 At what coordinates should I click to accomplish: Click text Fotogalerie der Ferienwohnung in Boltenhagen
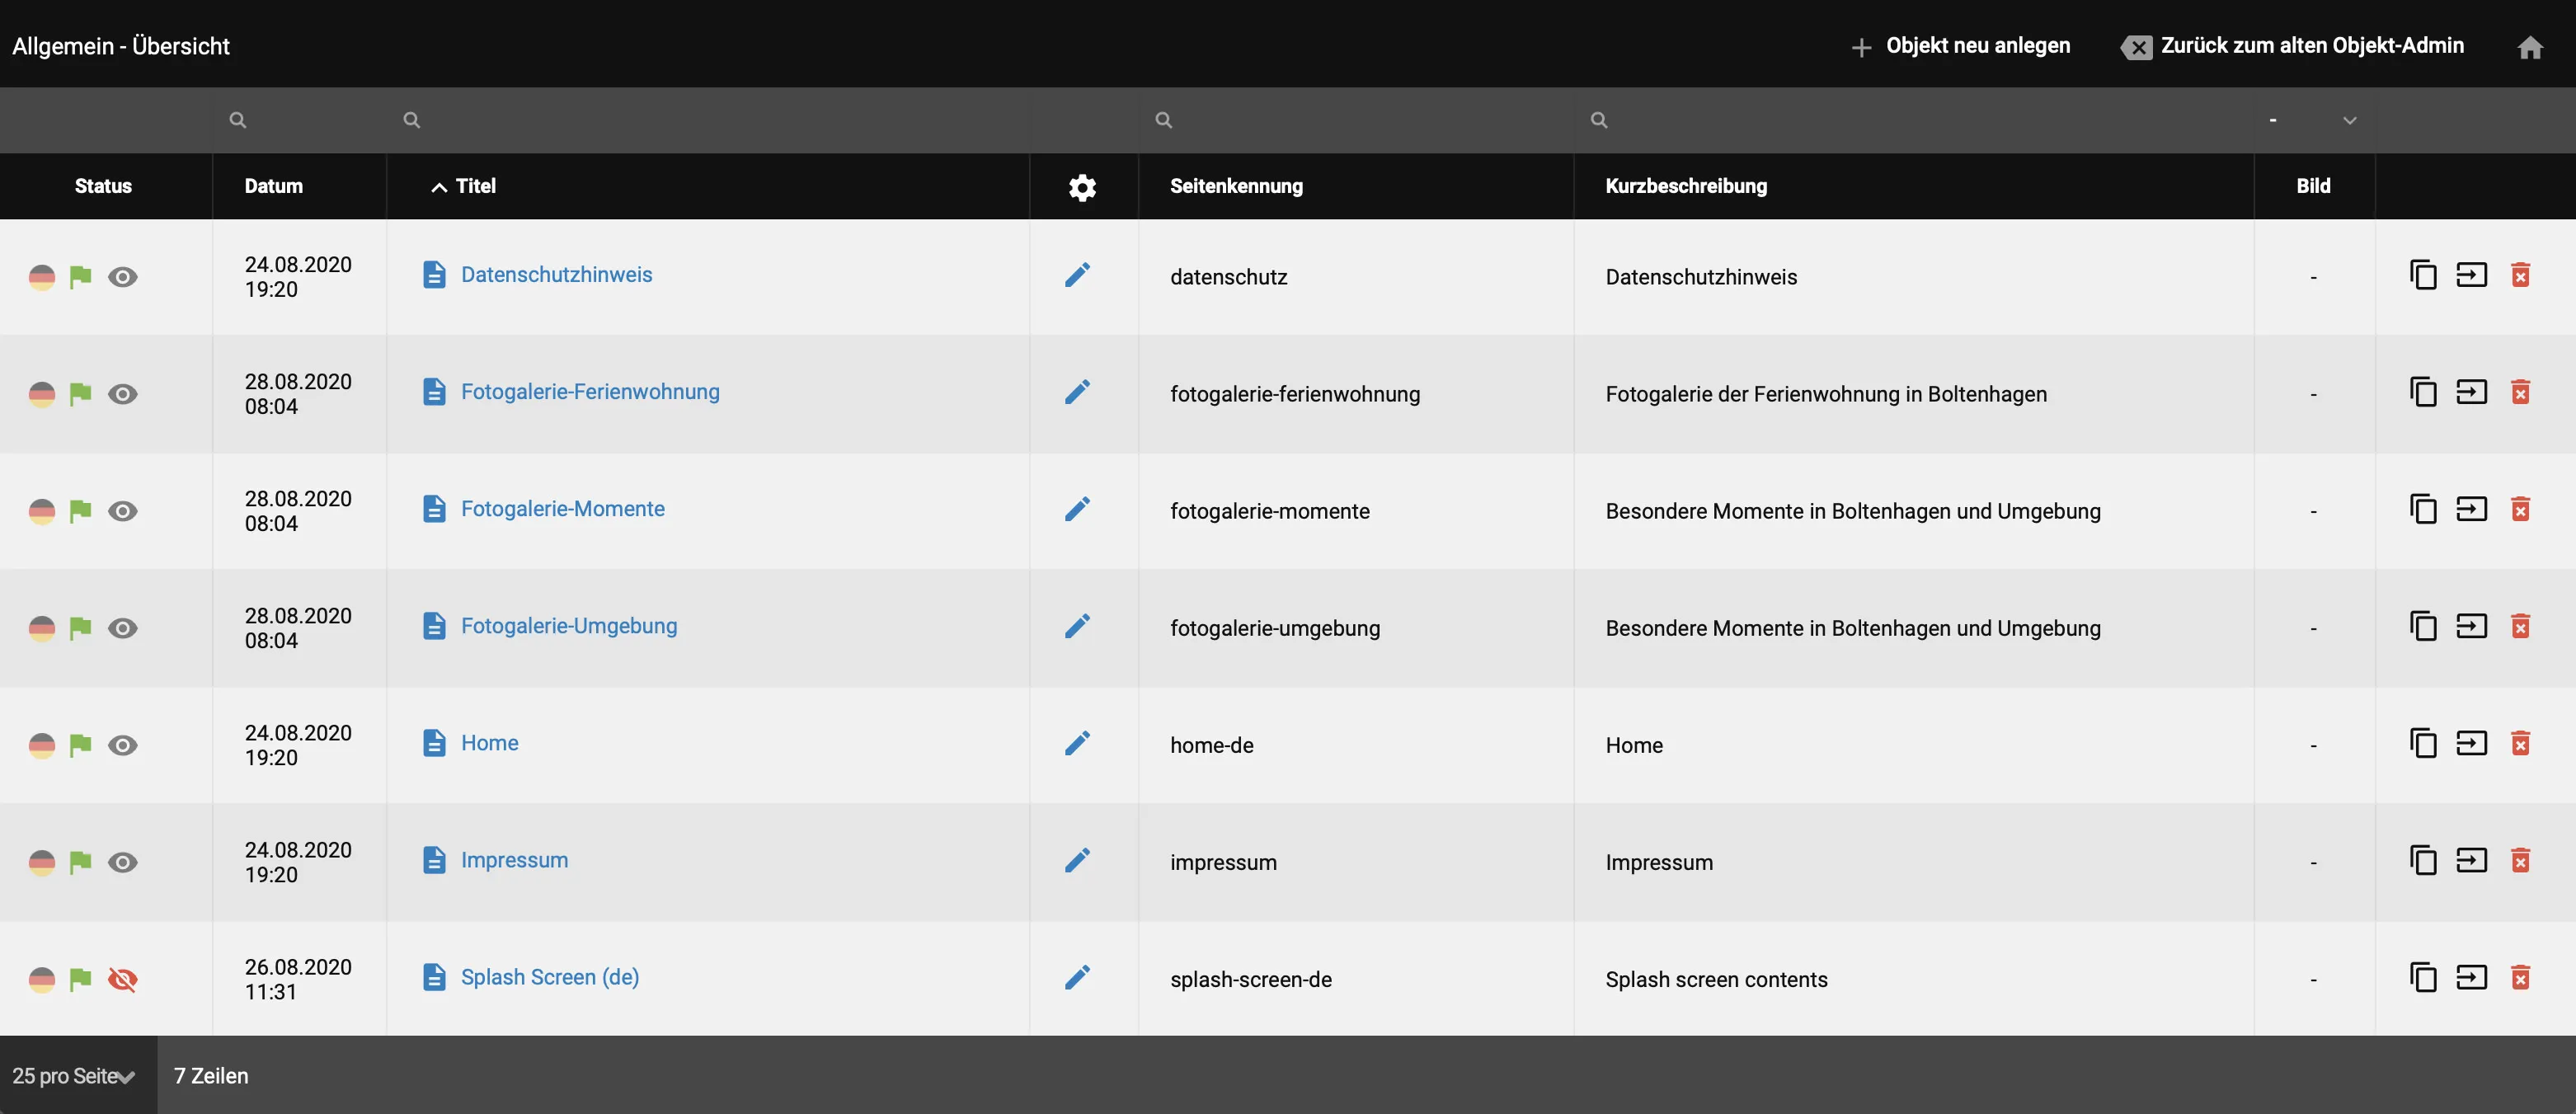point(1826,394)
